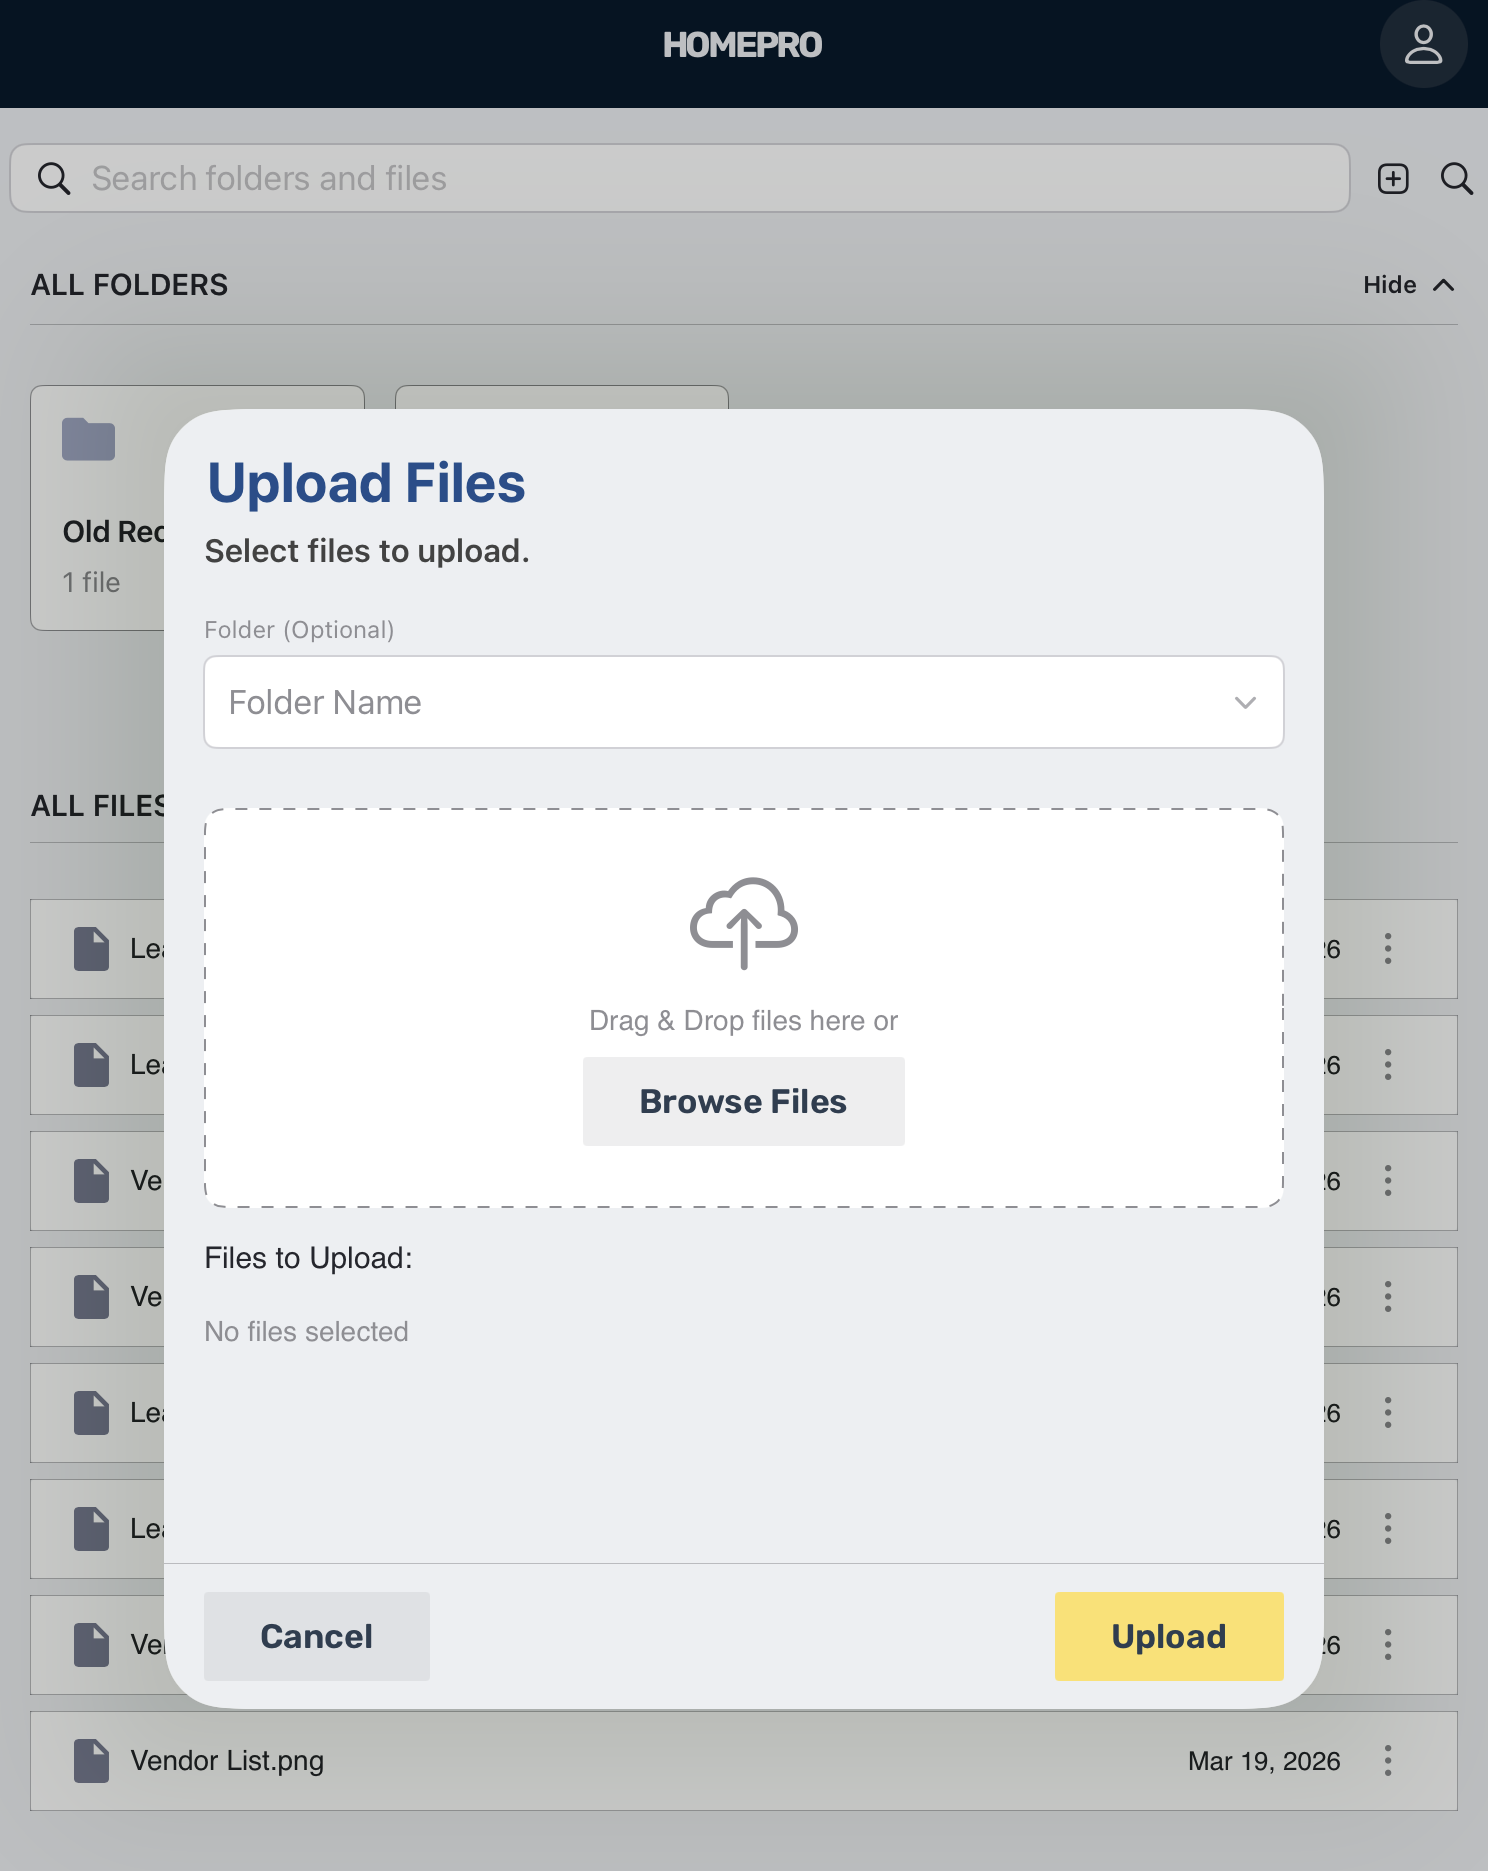This screenshot has width=1488, height=1871.
Task: Click the Upload Files dialog title
Action: [366, 483]
